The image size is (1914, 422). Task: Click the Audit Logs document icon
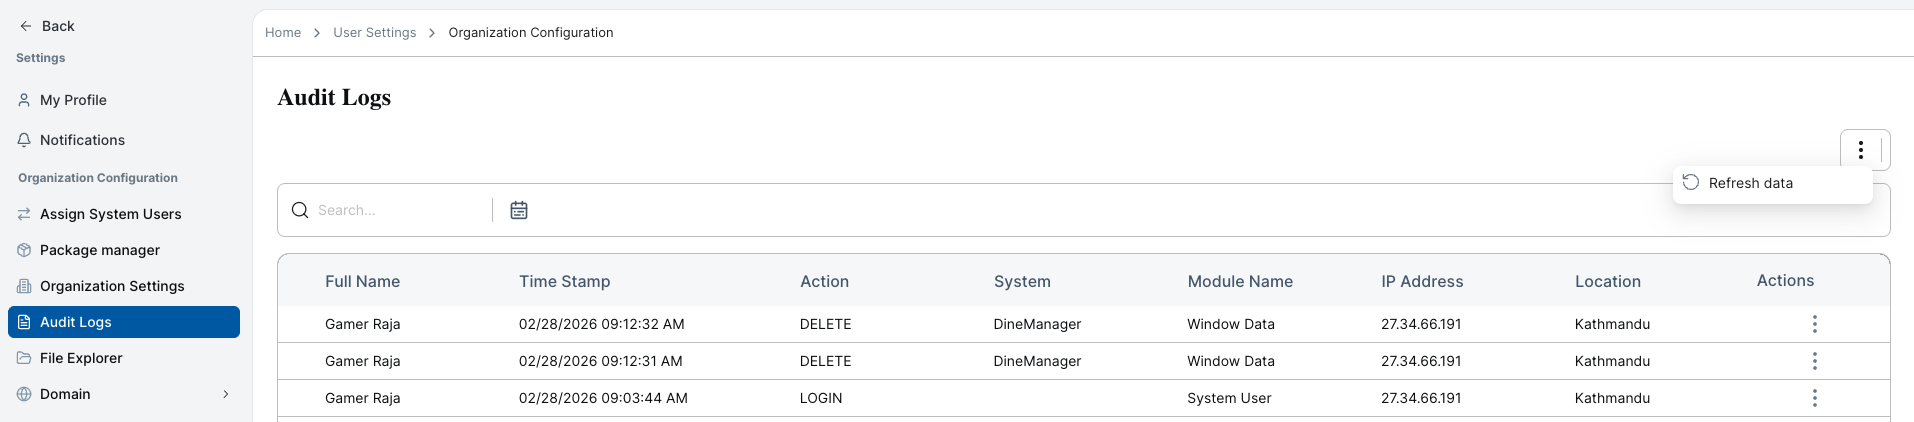pyautogui.click(x=24, y=322)
